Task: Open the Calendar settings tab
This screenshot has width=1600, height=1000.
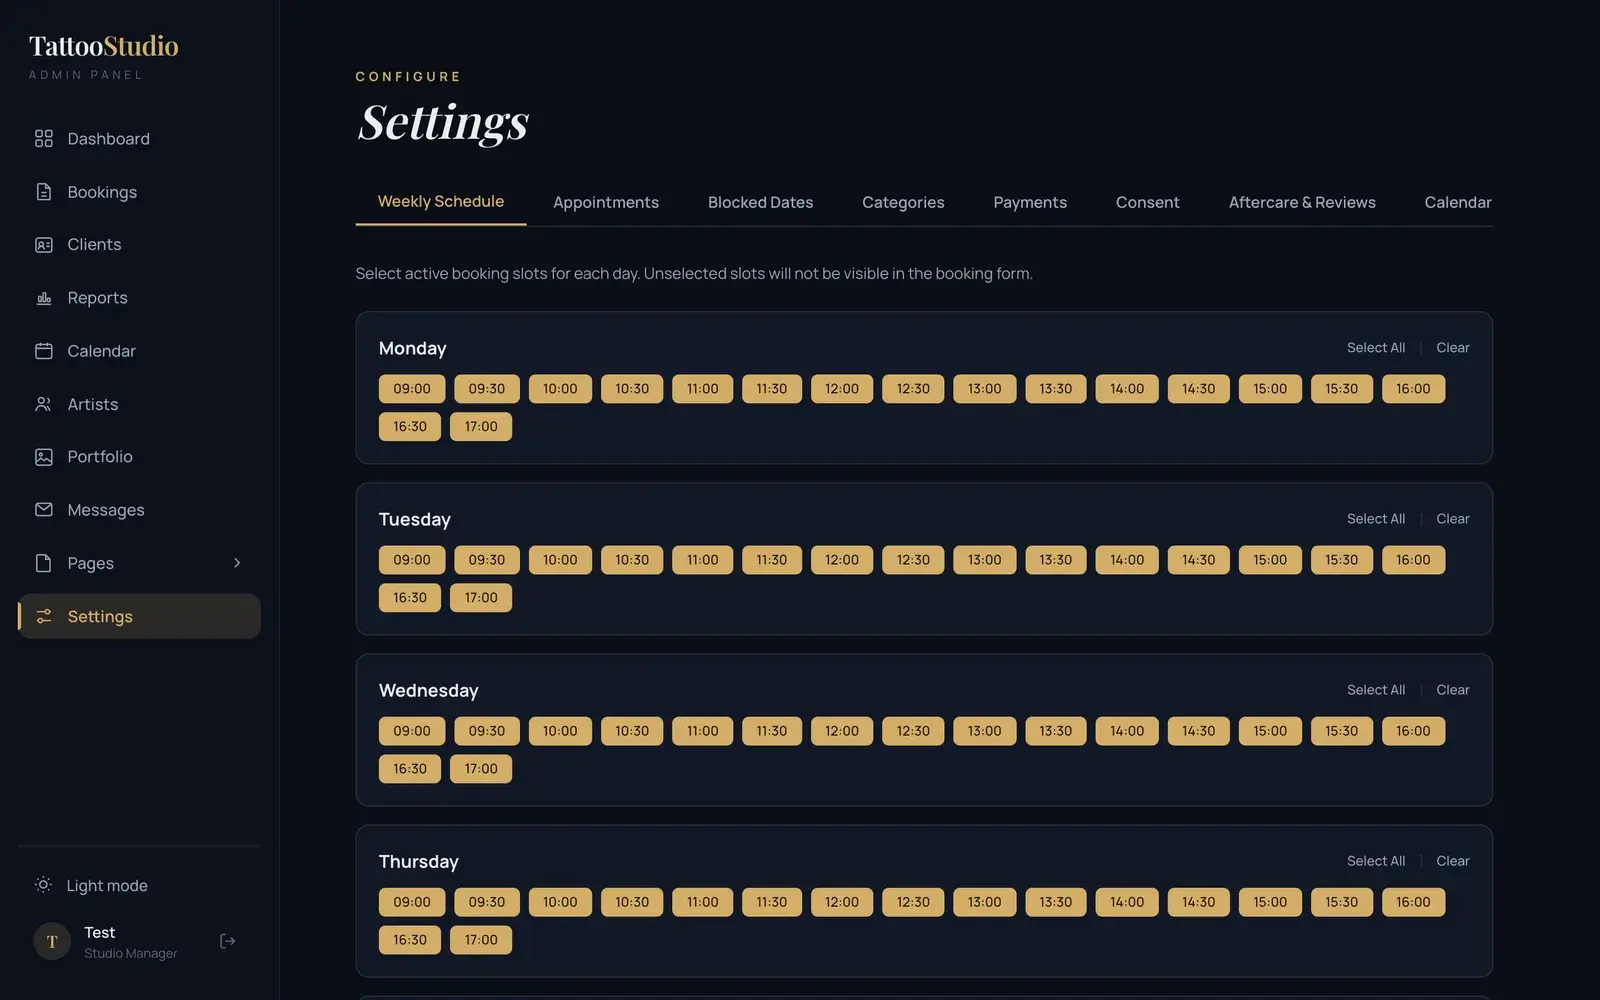Action: [x=1457, y=202]
